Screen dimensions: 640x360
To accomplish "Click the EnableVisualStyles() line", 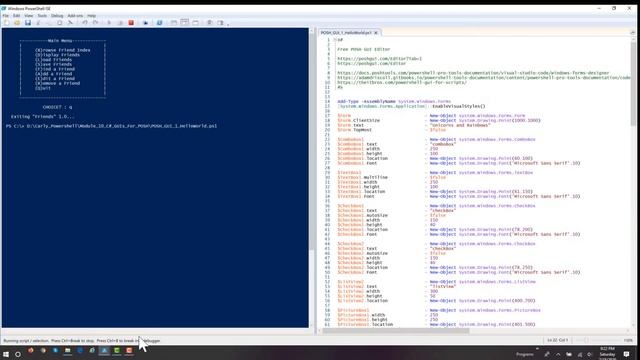I will pyautogui.click(x=411, y=106).
